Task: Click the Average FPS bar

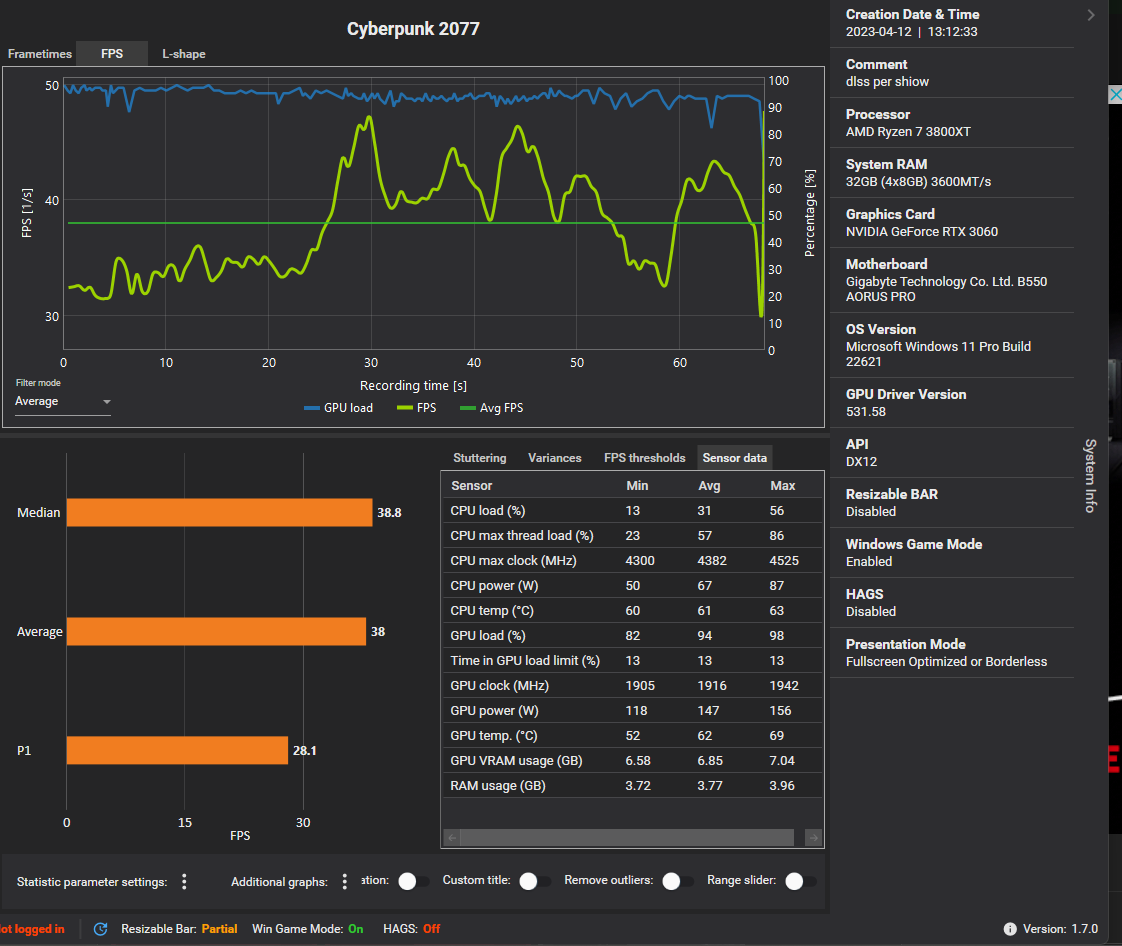Action: [216, 631]
